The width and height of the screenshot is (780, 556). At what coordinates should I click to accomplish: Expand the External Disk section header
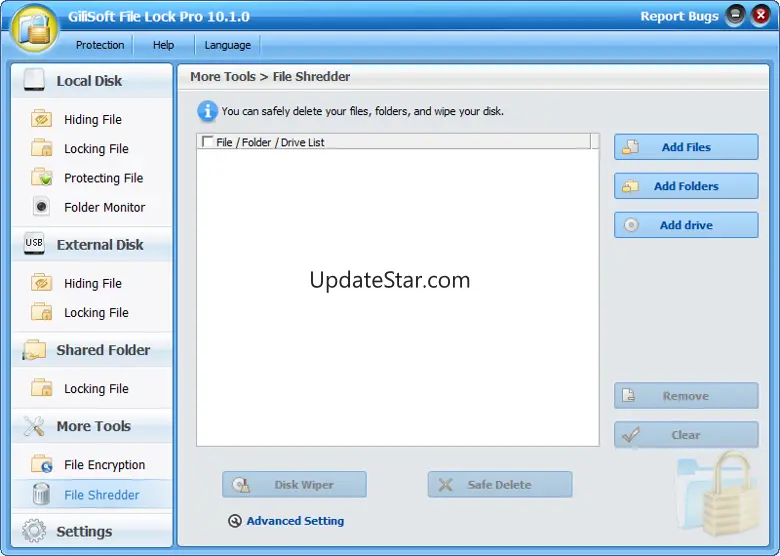(x=92, y=244)
